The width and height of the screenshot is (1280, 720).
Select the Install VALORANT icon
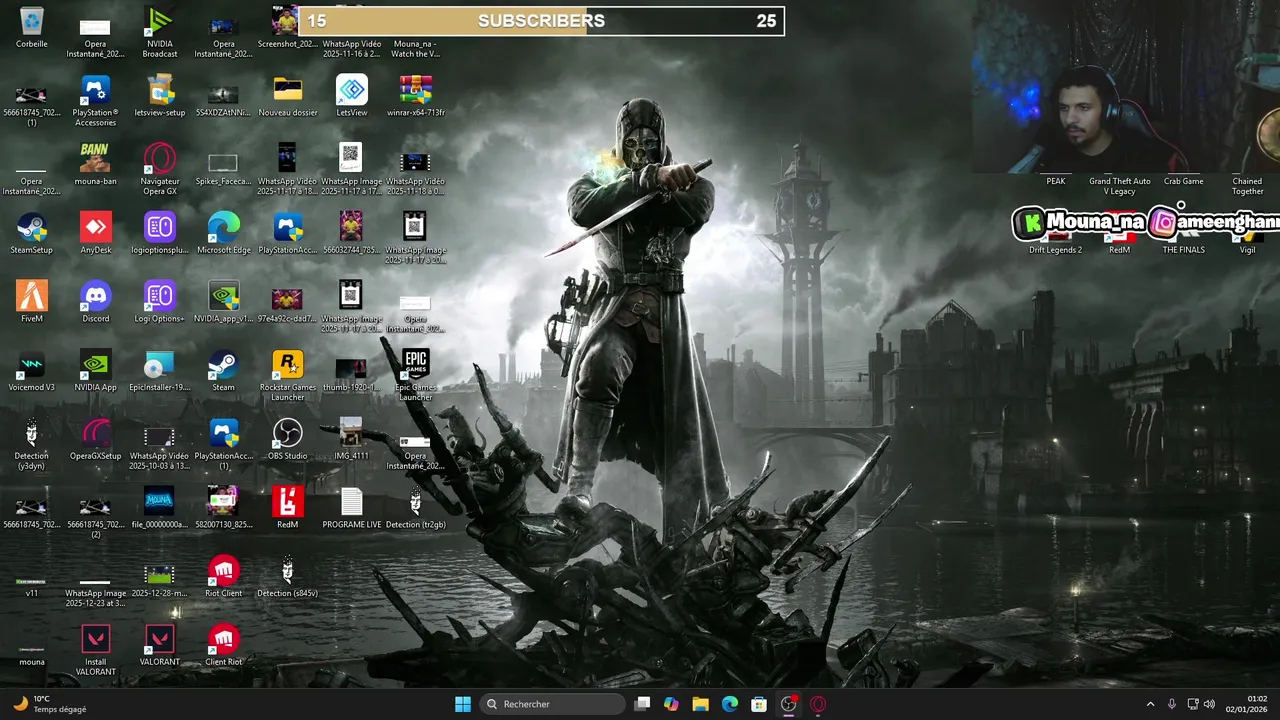pos(95,650)
